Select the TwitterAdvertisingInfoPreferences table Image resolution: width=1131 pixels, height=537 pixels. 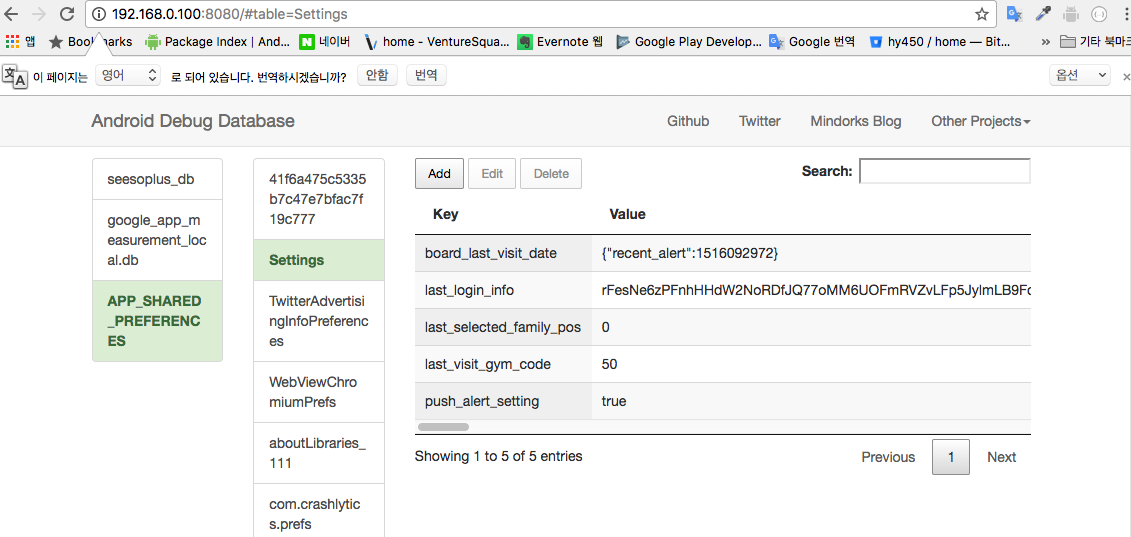(x=318, y=321)
